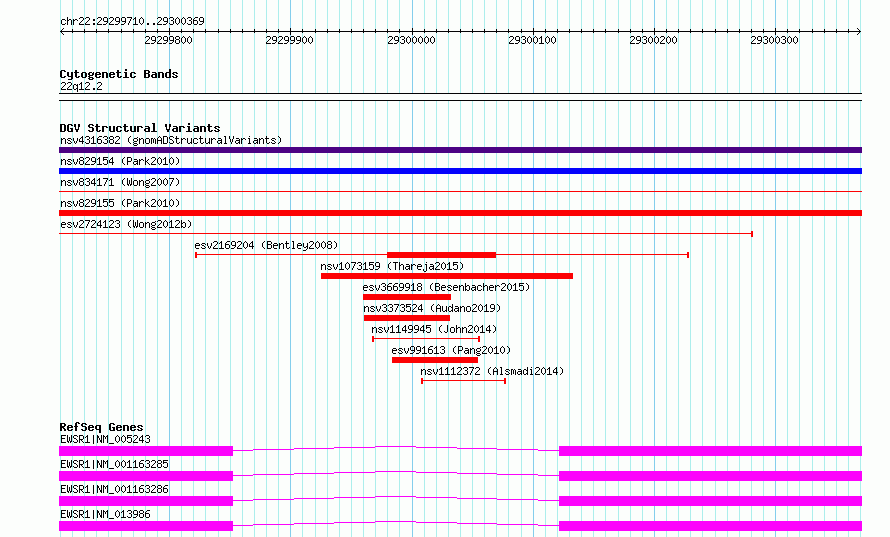
Task: Open variant label nsv1112372 (Alsmadi2014)
Action: 492,371
